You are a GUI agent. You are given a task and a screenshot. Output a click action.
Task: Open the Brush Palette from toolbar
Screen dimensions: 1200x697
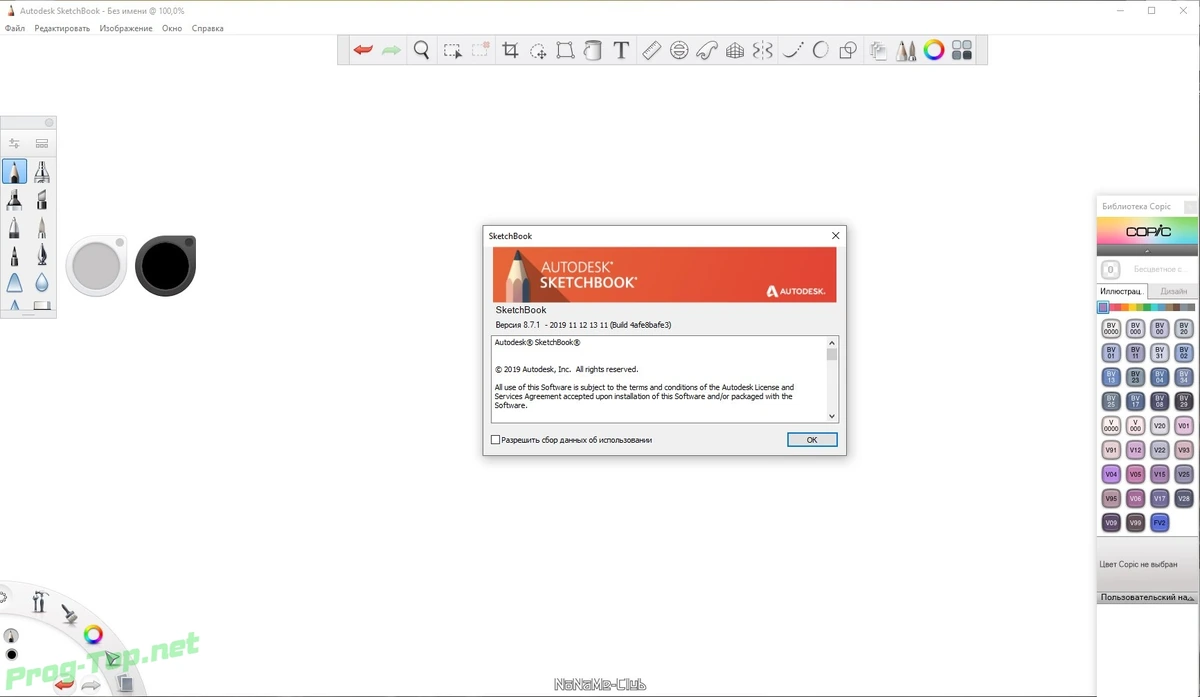pyautogui.click(x=906, y=50)
